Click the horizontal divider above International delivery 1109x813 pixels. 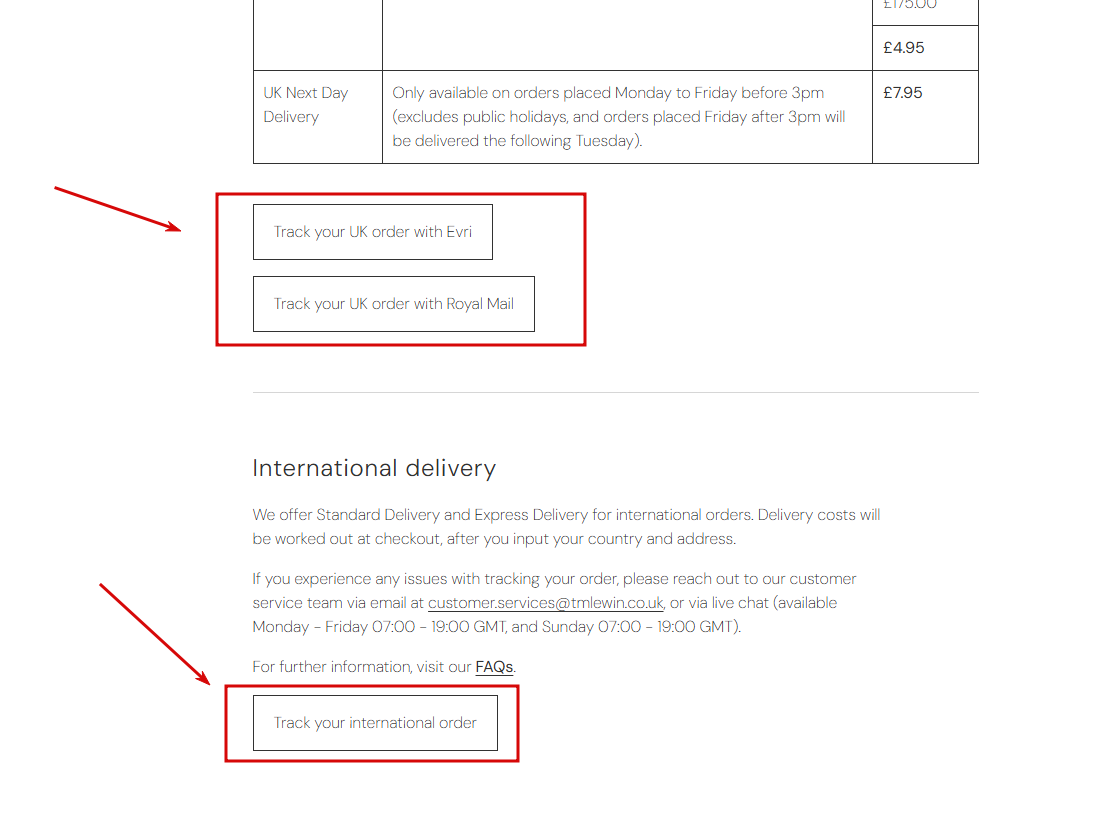[615, 392]
